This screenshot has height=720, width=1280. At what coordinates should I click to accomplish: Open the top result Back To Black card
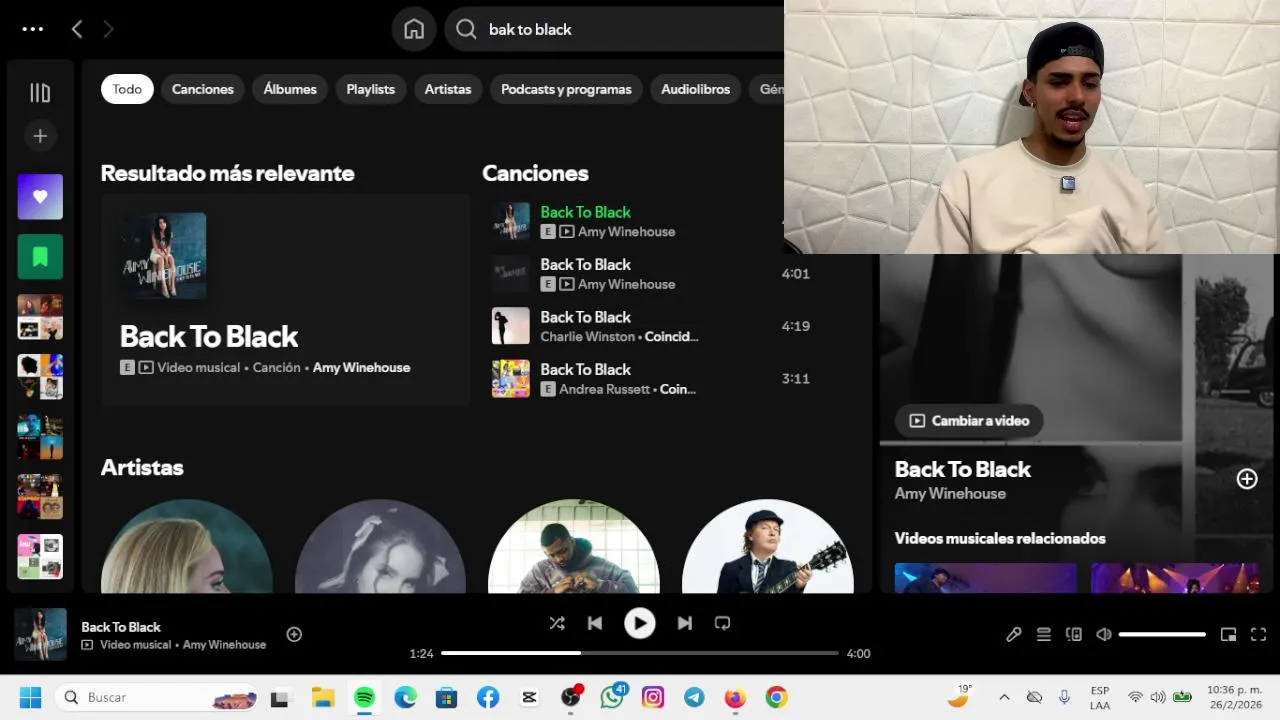(x=286, y=299)
